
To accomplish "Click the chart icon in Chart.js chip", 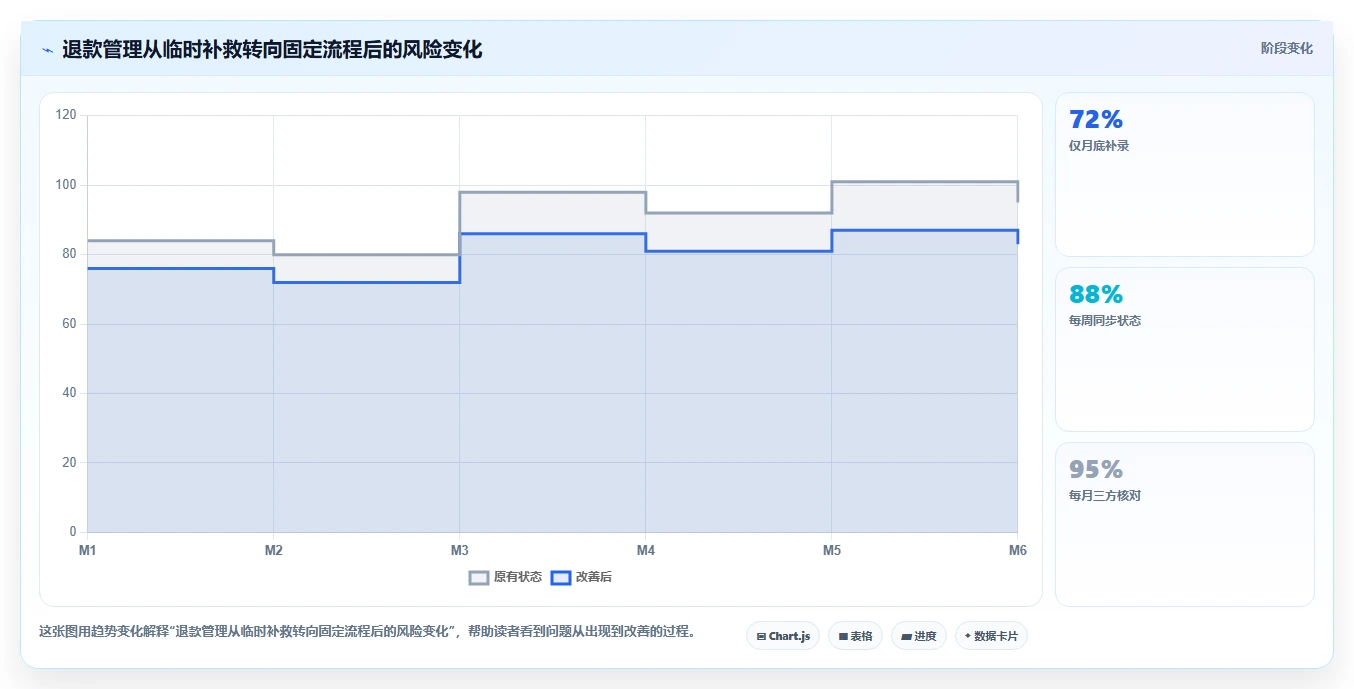I will 762,636.
